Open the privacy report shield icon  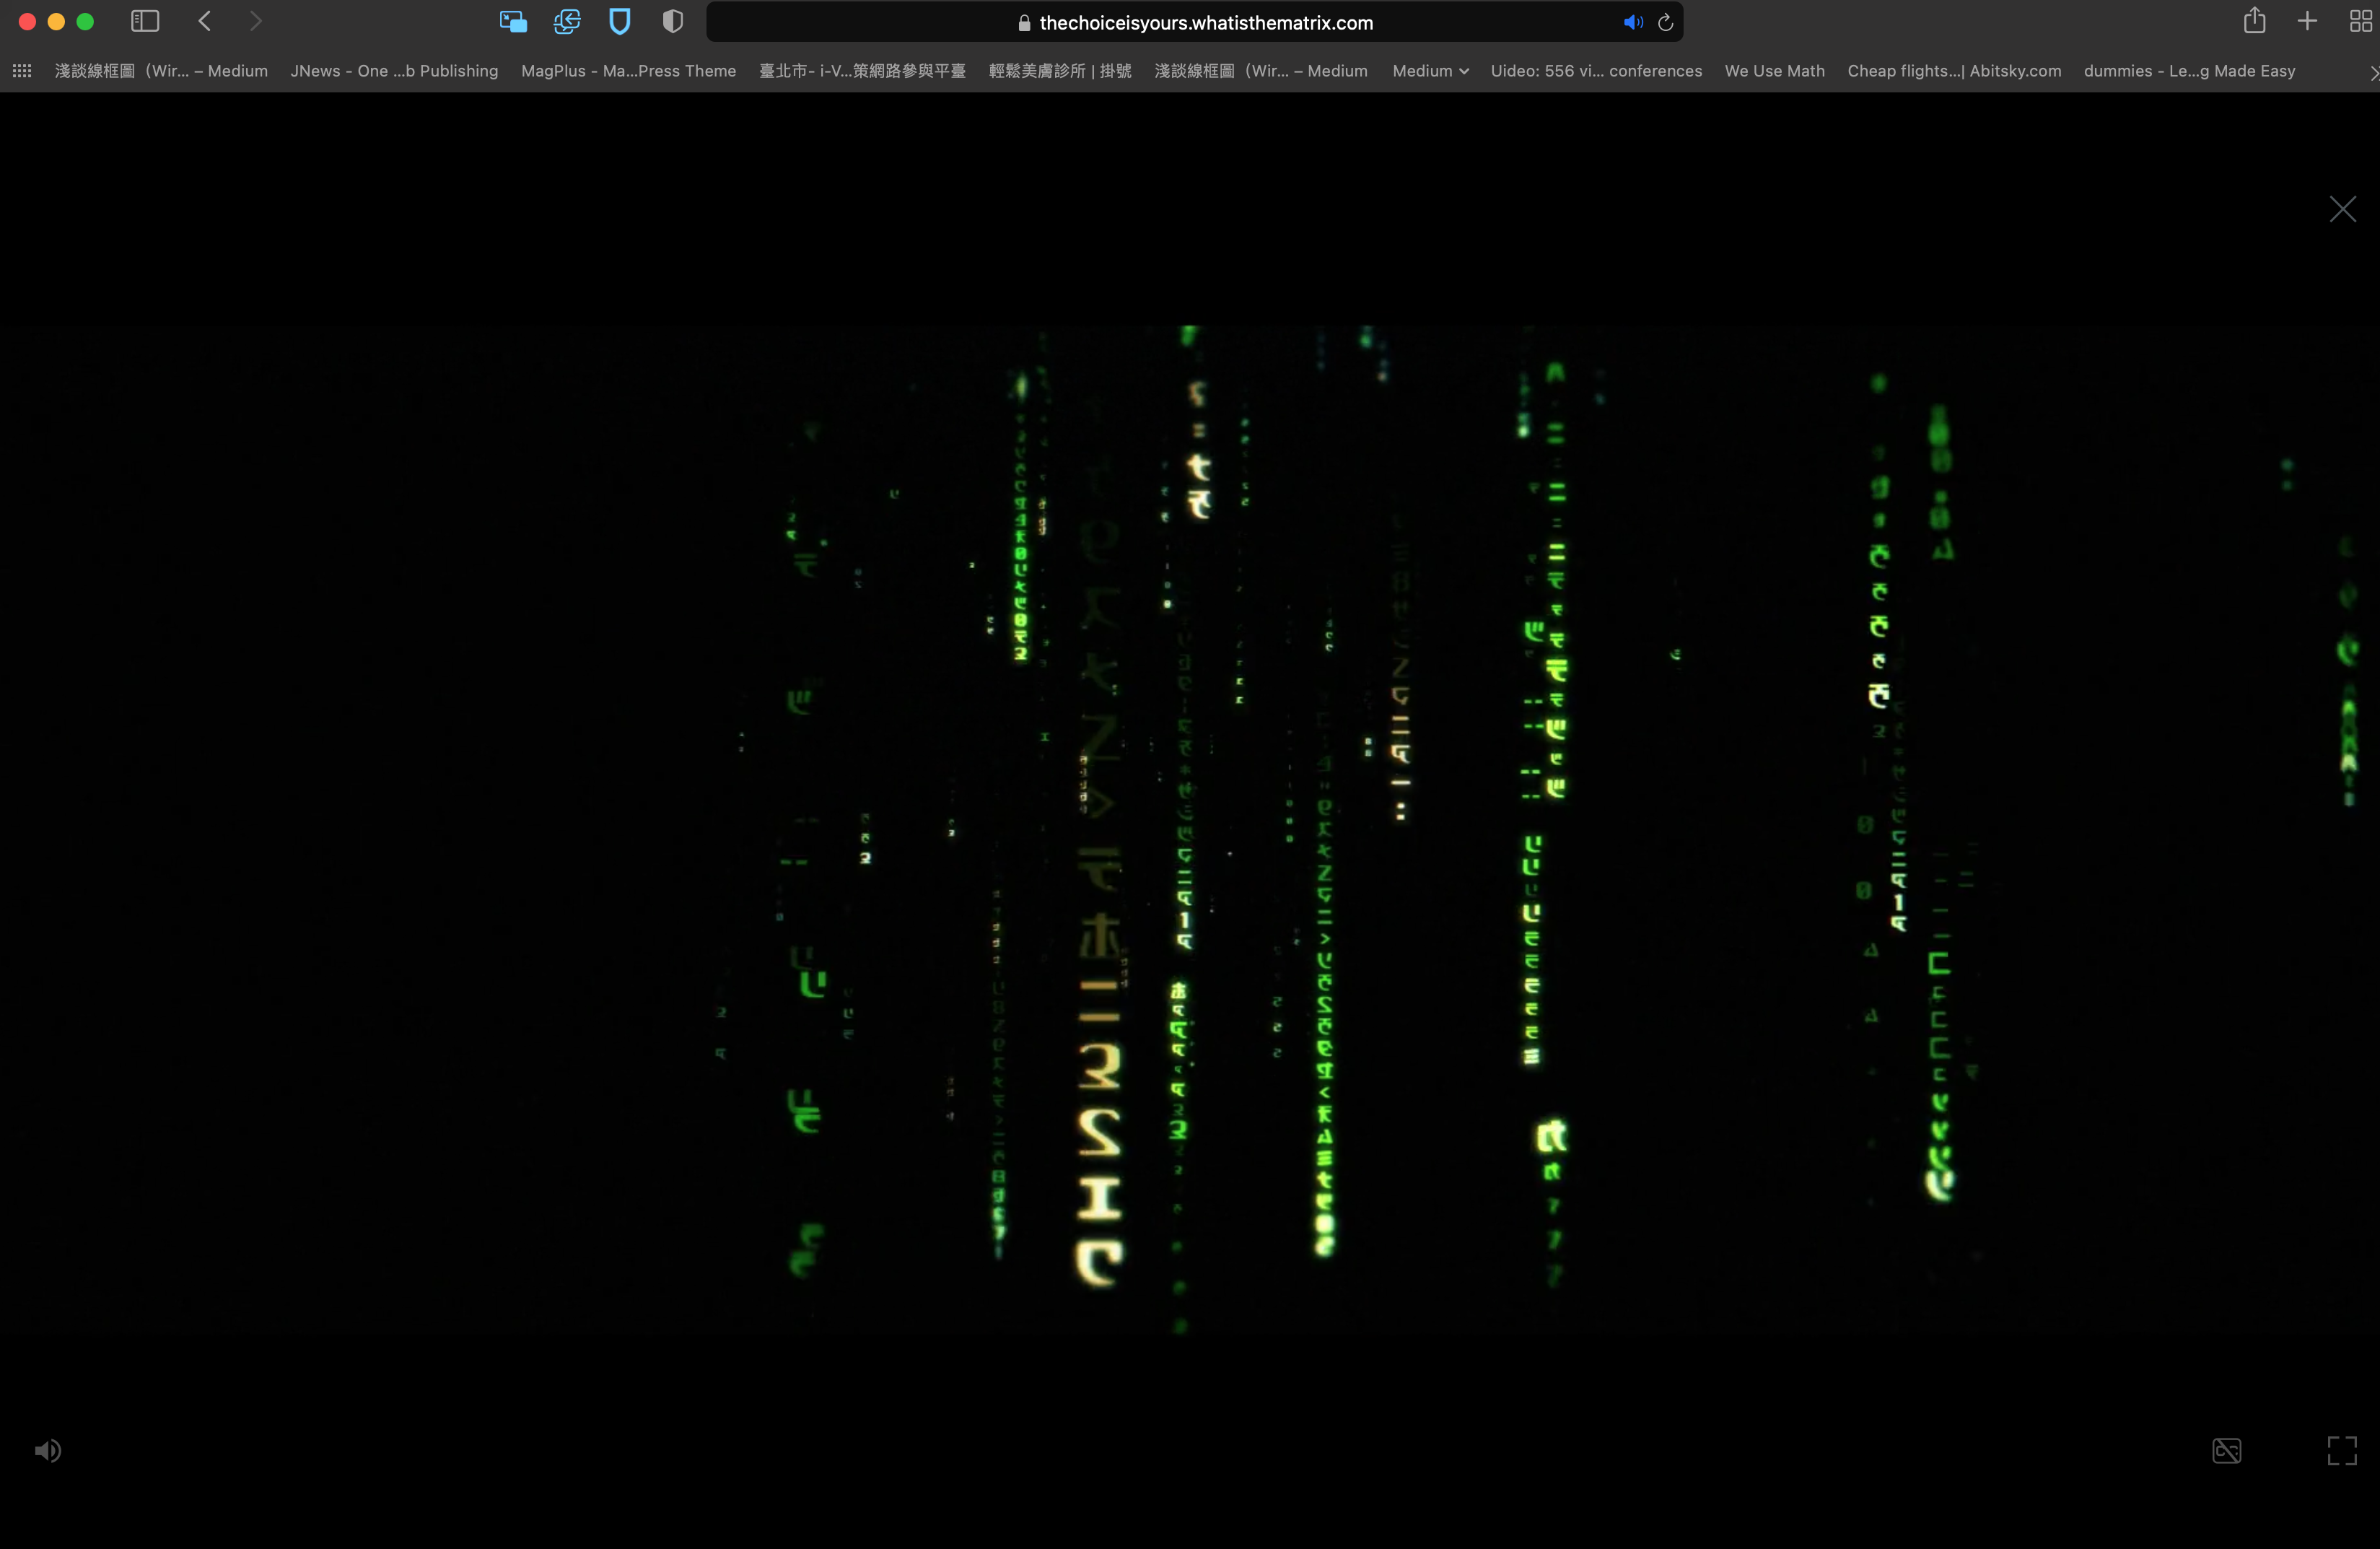[x=673, y=22]
